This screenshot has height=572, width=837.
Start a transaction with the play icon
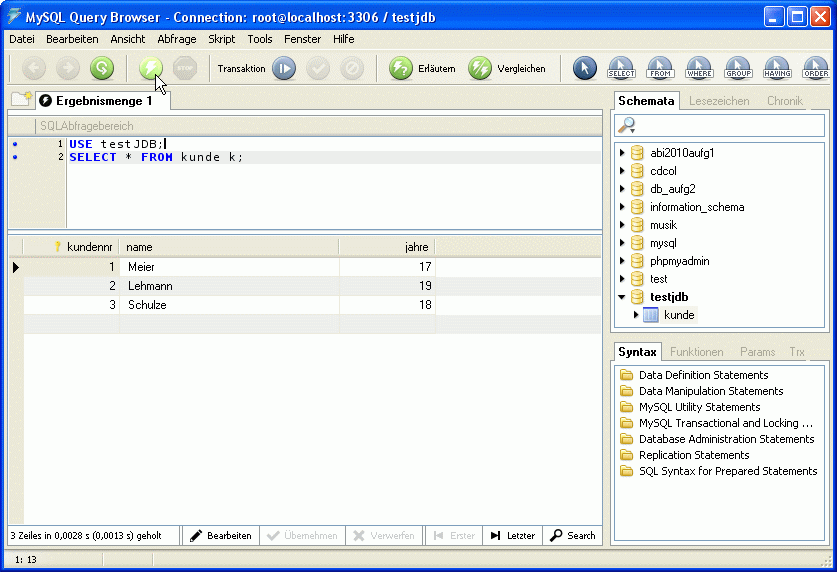284,68
